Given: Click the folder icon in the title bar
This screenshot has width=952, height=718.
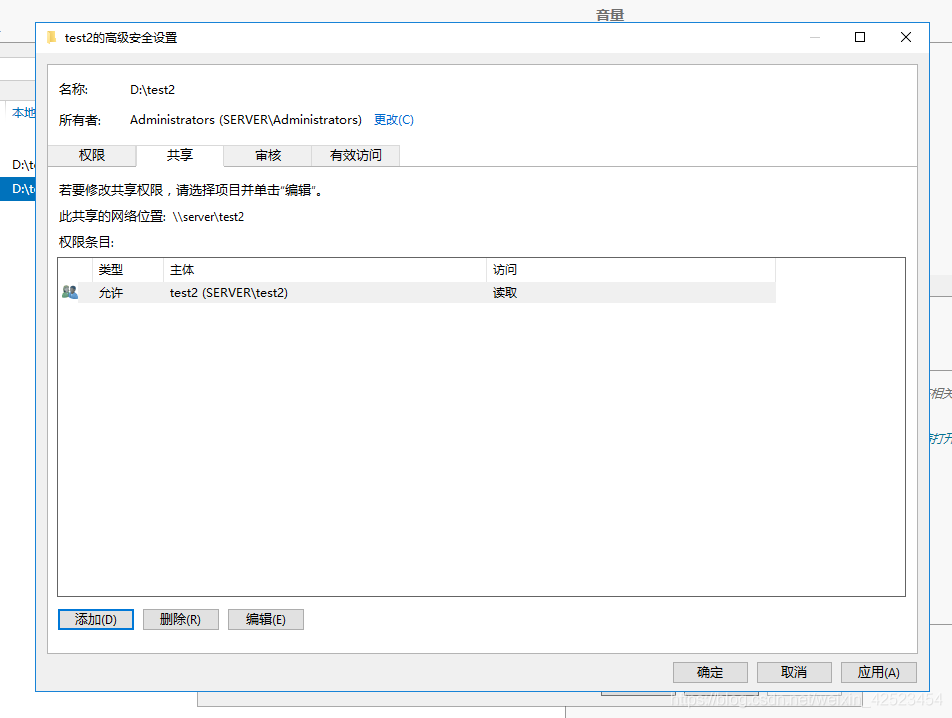Looking at the screenshot, I should pyautogui.click(x=52, y=37).
